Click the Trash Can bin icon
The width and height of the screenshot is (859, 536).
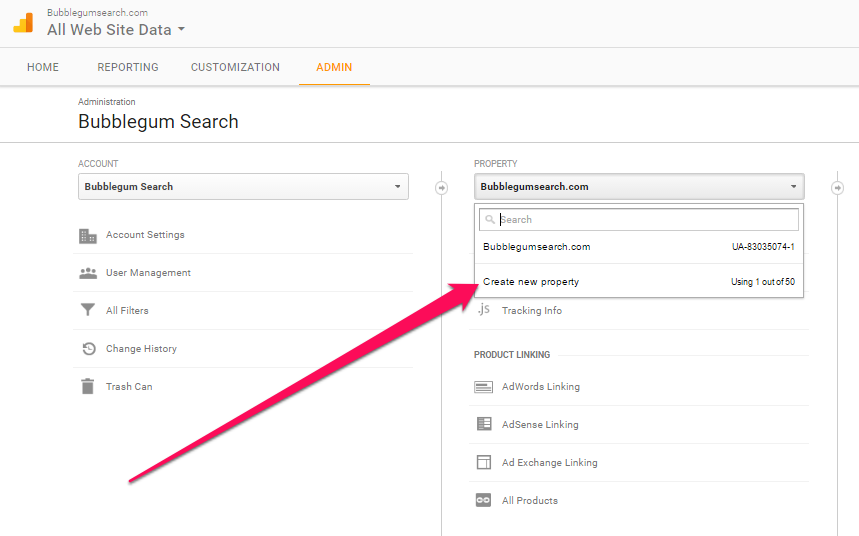pos(88,386)
